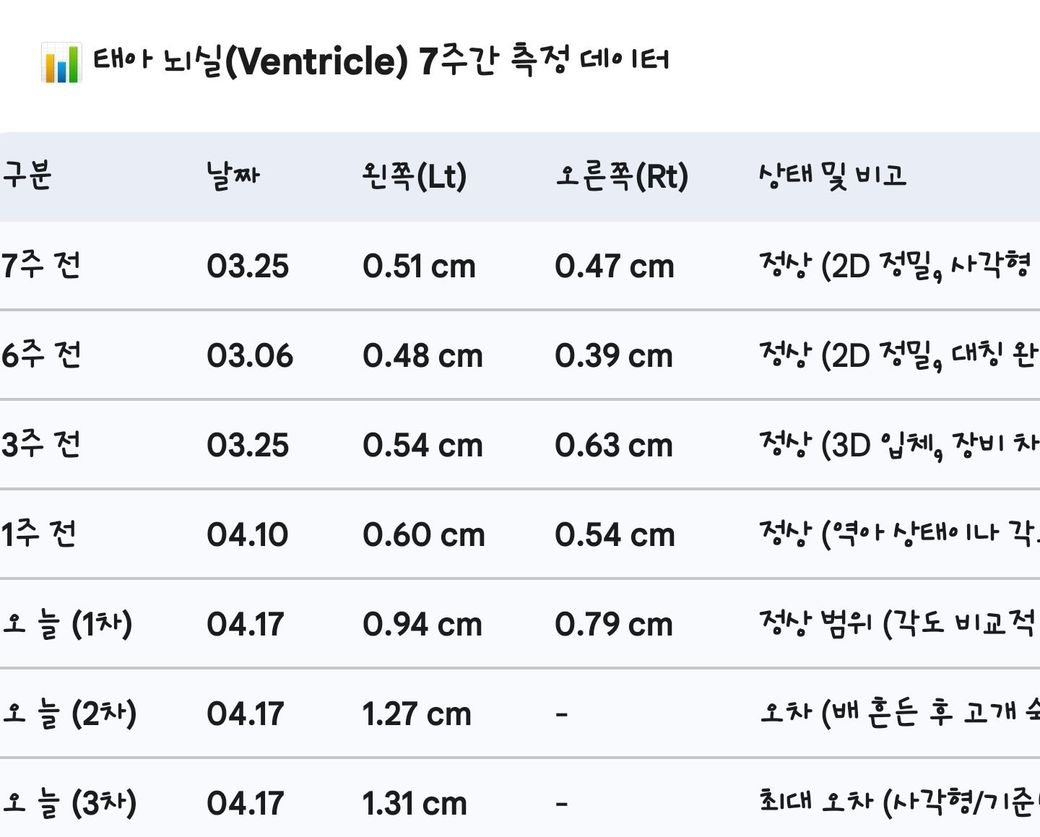The image size is (1040, 837).
Task: Select the 상태 및 비고 column header
Action: coord(832,177)
